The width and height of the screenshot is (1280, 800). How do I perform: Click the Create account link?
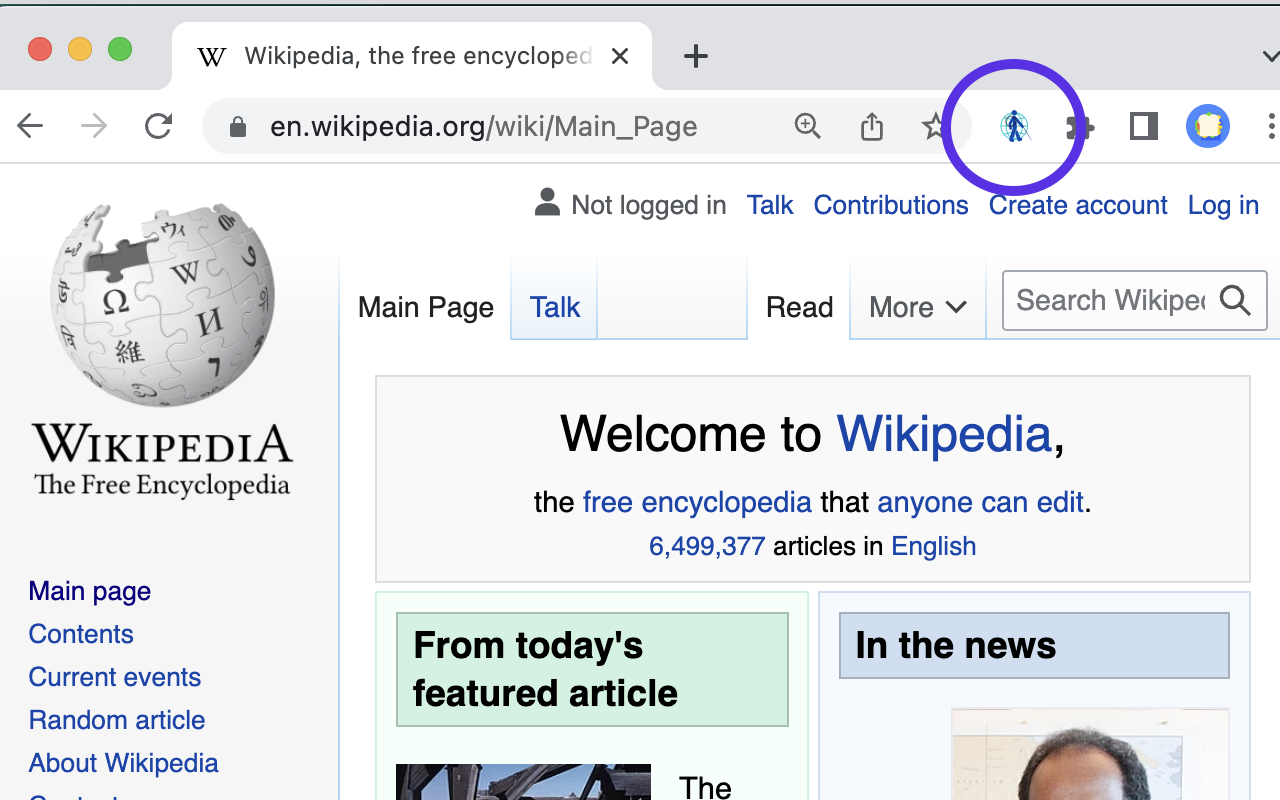point(1077,205)
